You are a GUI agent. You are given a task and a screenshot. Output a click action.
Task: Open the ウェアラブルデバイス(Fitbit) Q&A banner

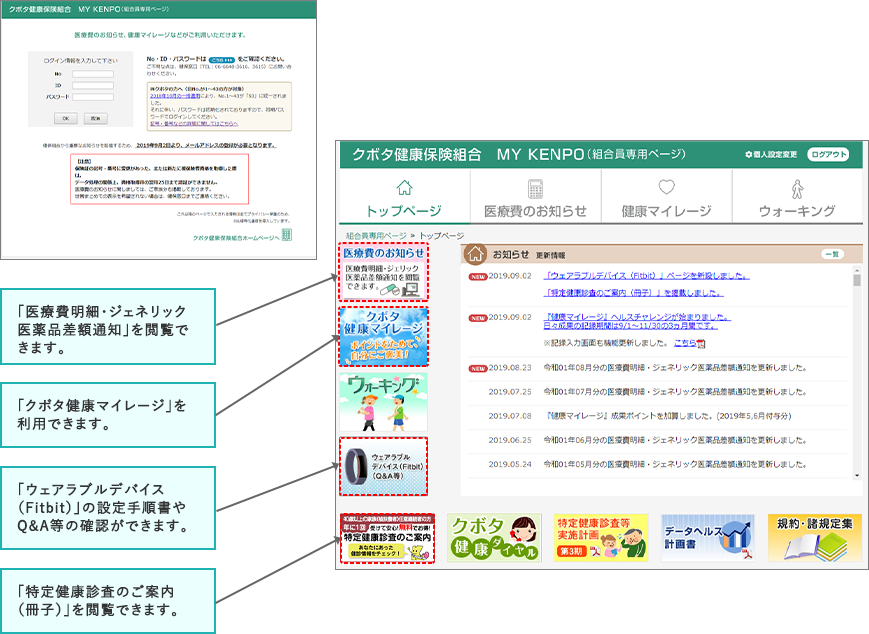384,466
